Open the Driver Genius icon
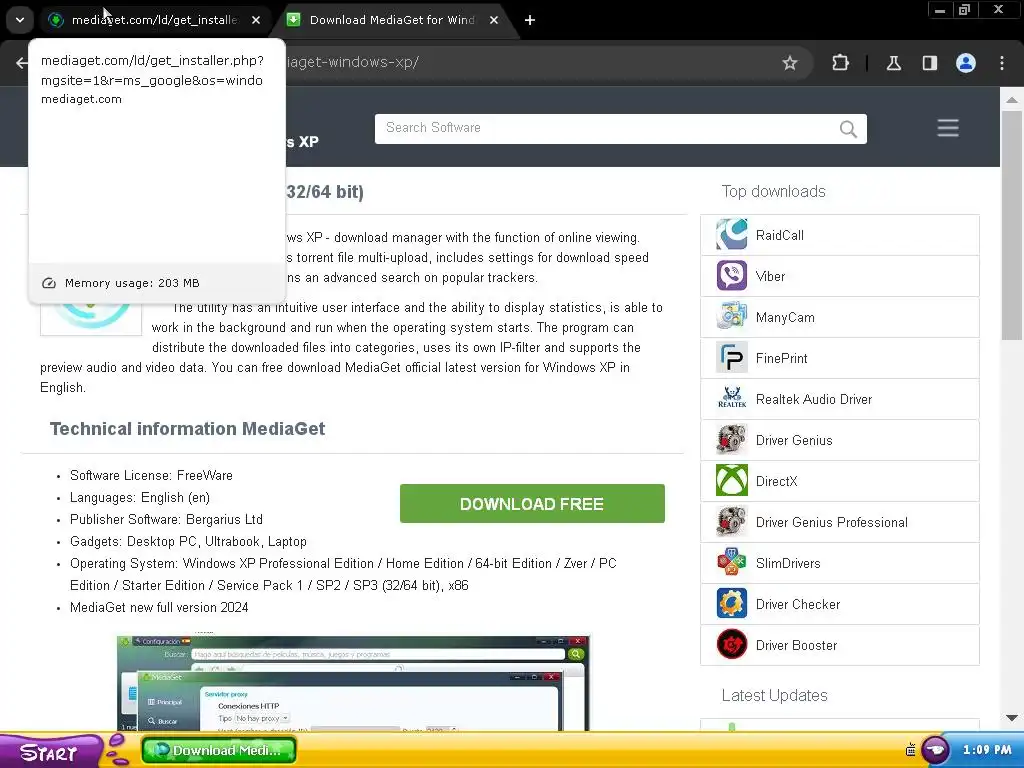Image resolution: width=1024 pixels, height=768 pixels. [731, 440]
